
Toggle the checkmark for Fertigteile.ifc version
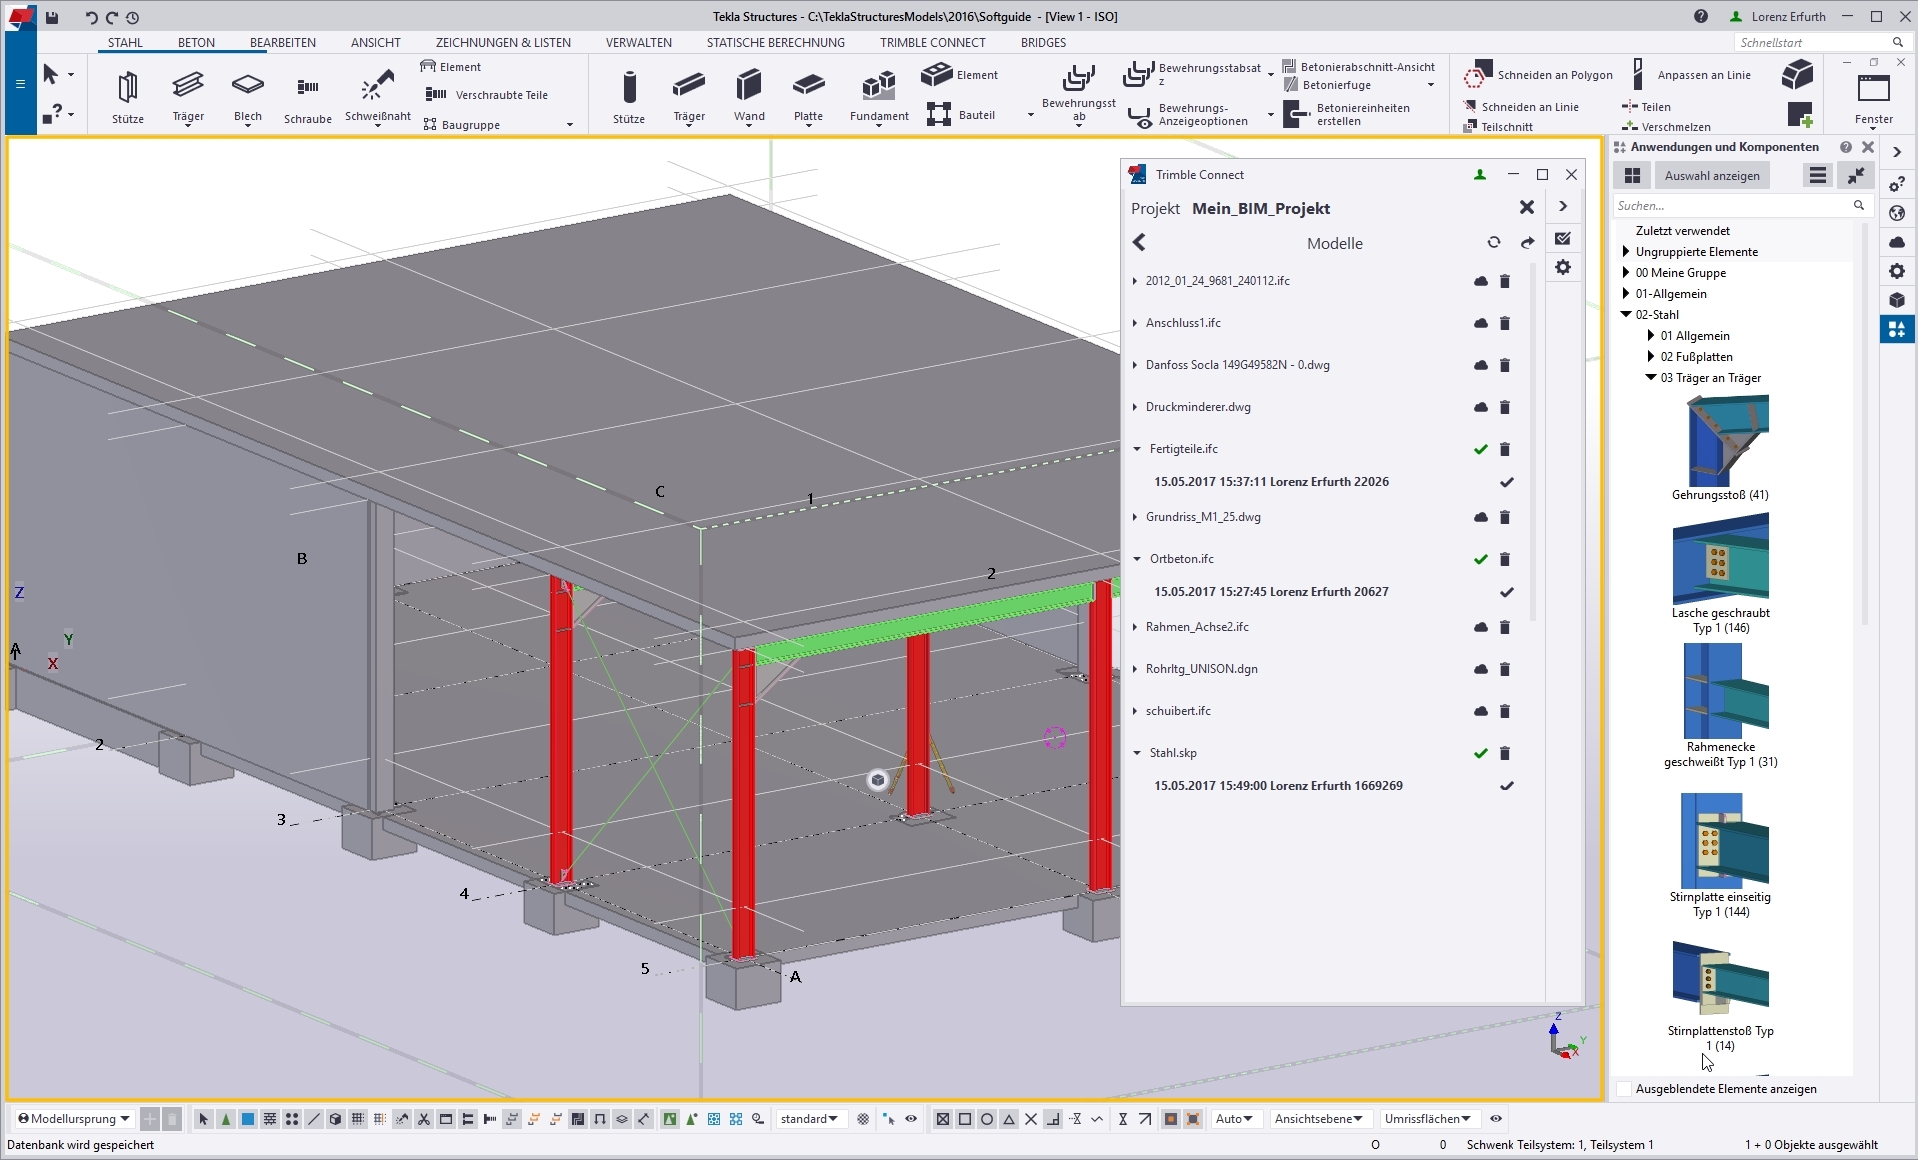coord(1506,482)
